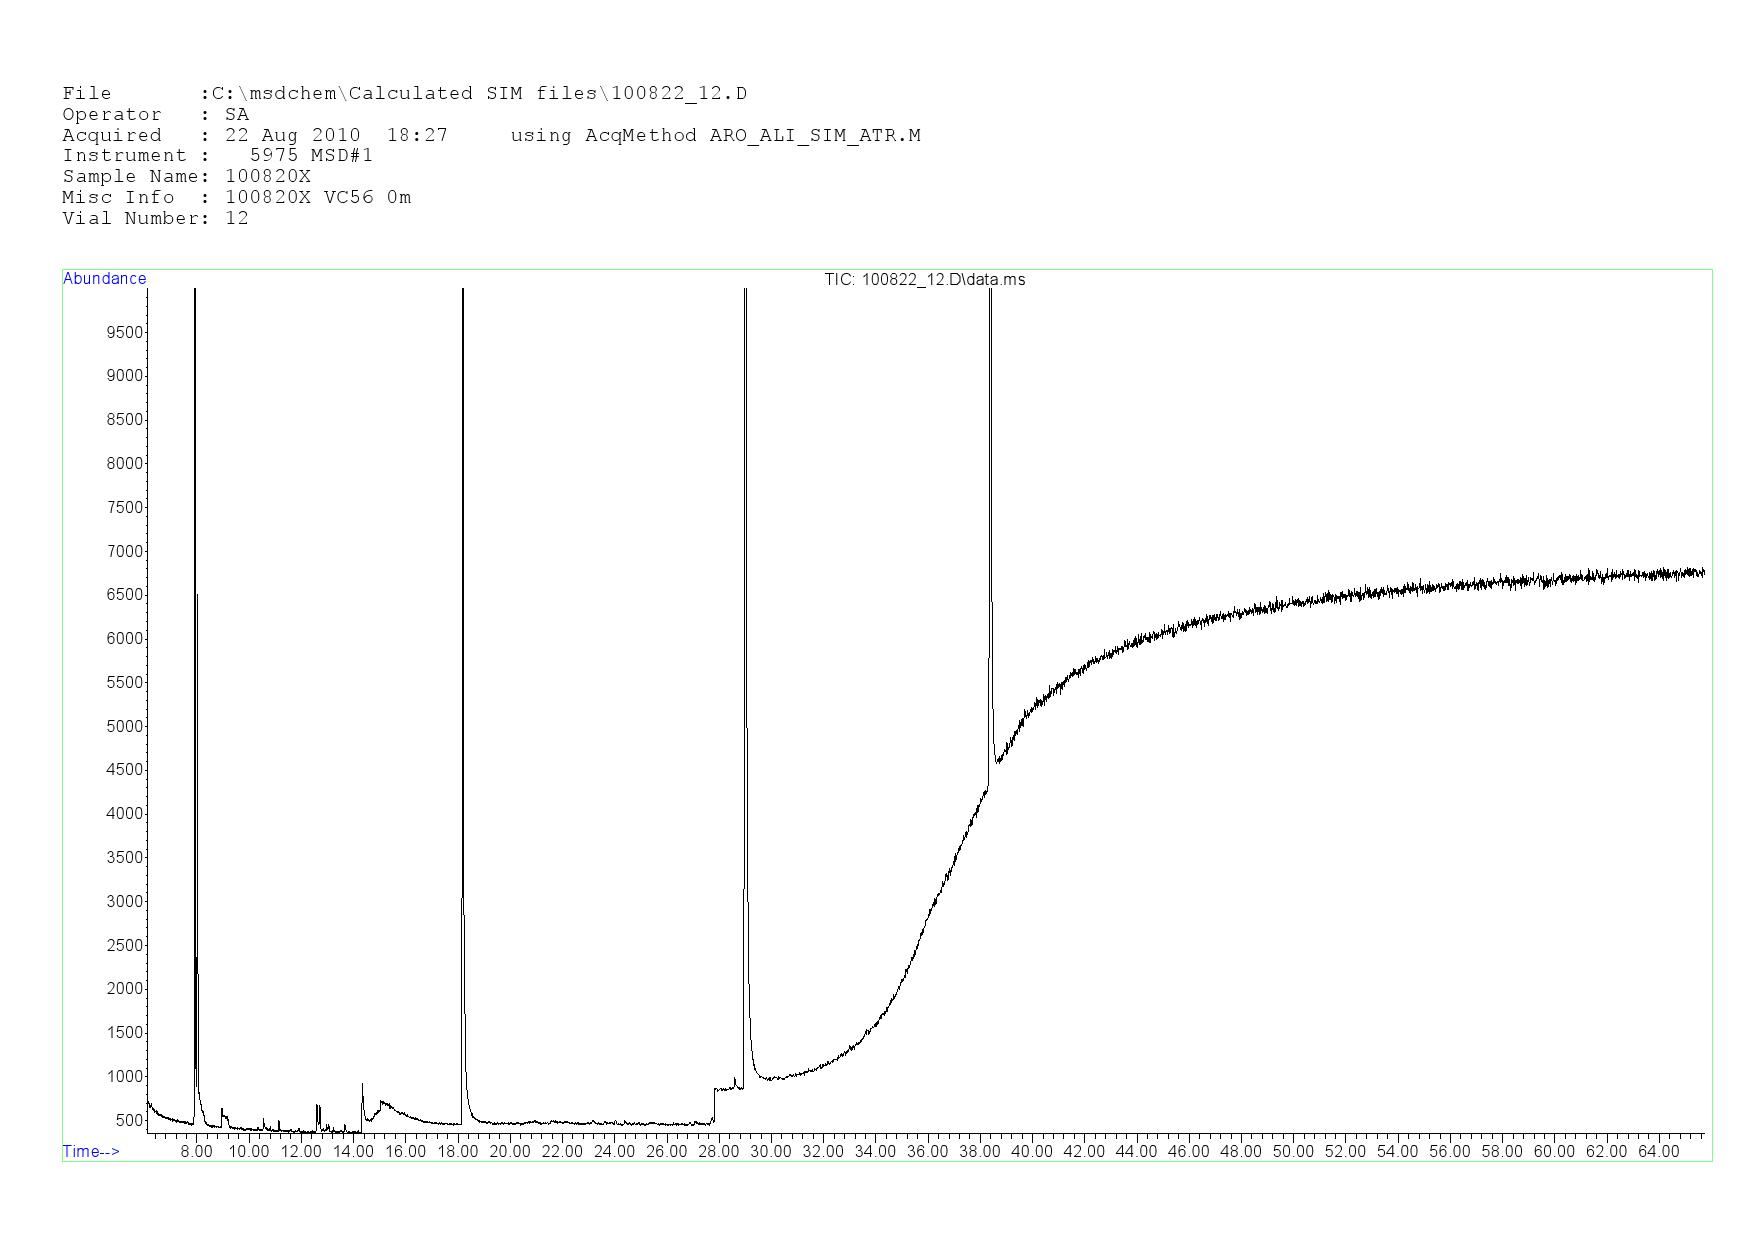Click the Time--> x-axis label
The height and width of the screenshot is (1240, 1754).
click(x=91, y=1151)
